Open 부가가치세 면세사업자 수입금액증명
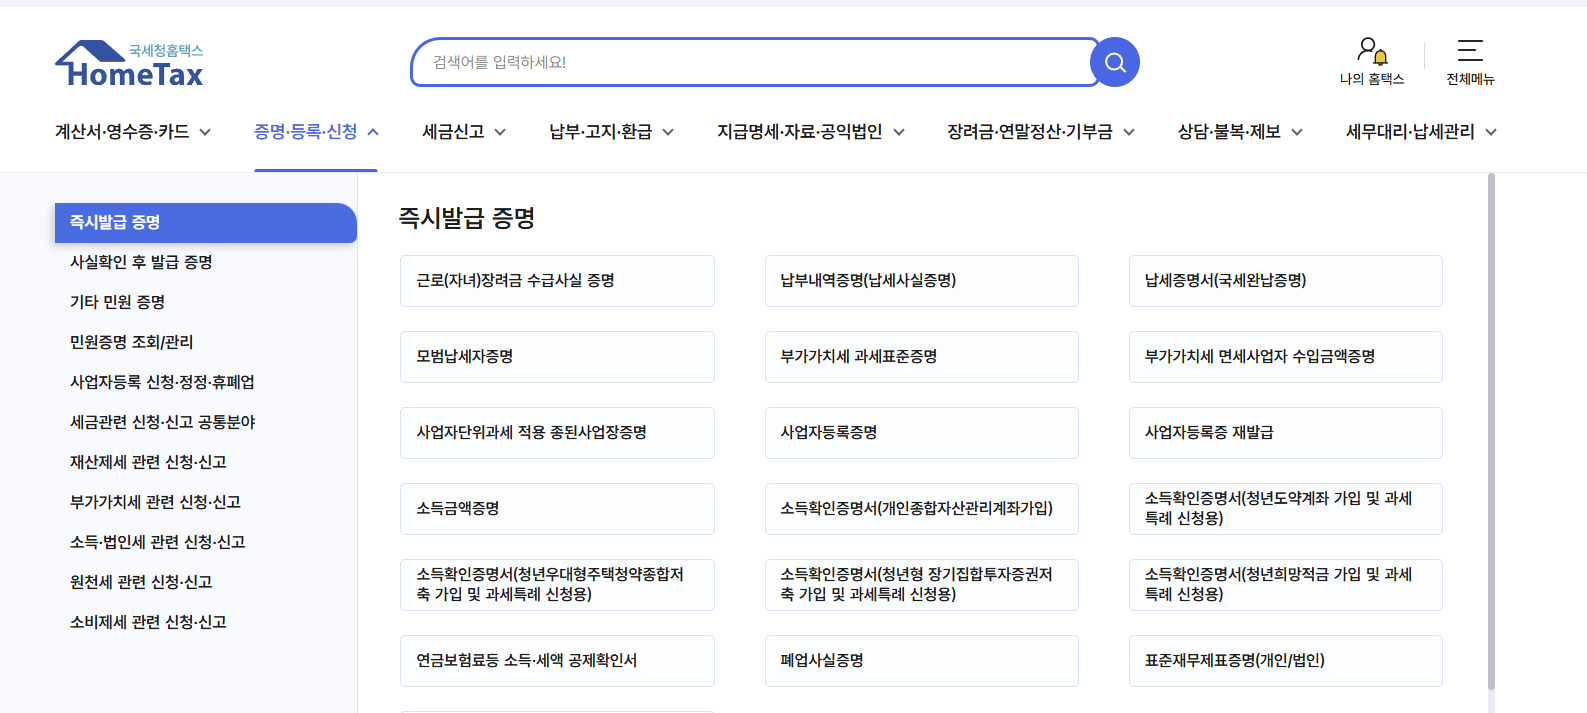 tap(1286, 357)
